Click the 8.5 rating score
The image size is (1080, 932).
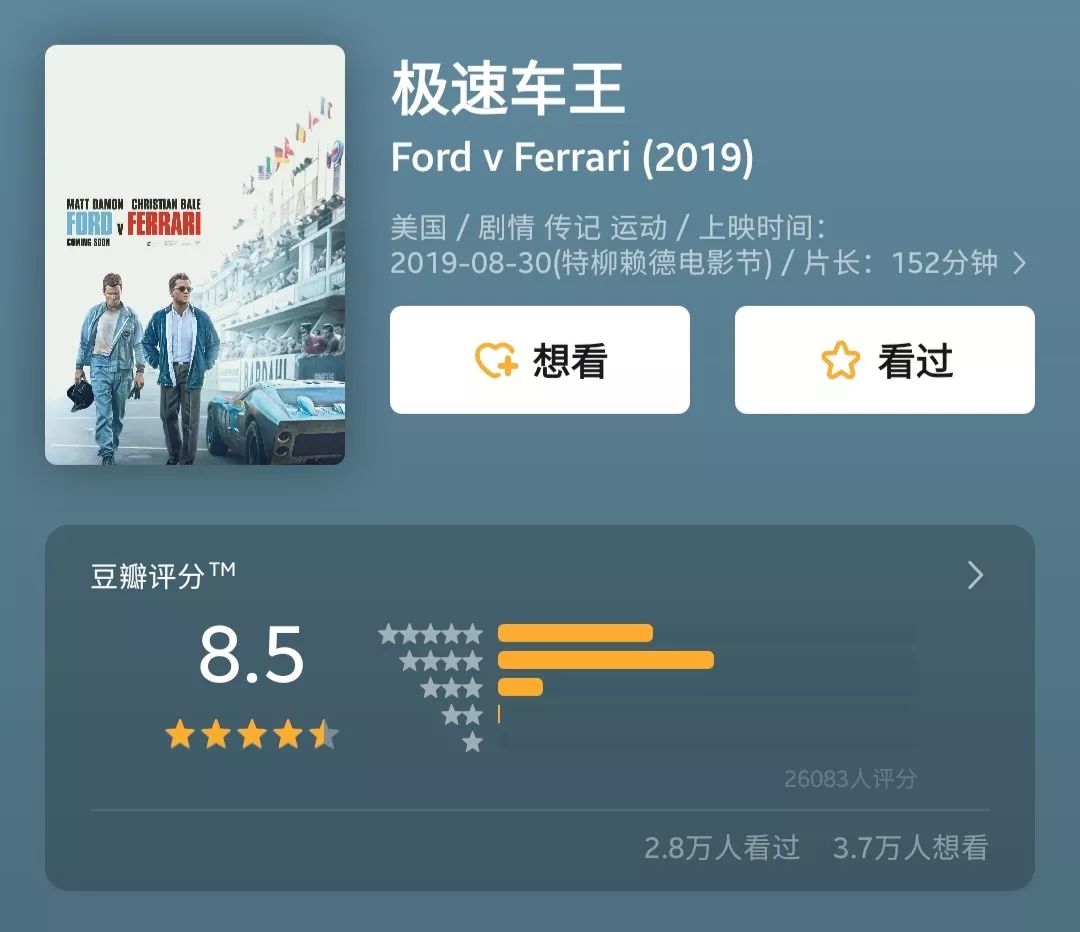tap(251, 656)
